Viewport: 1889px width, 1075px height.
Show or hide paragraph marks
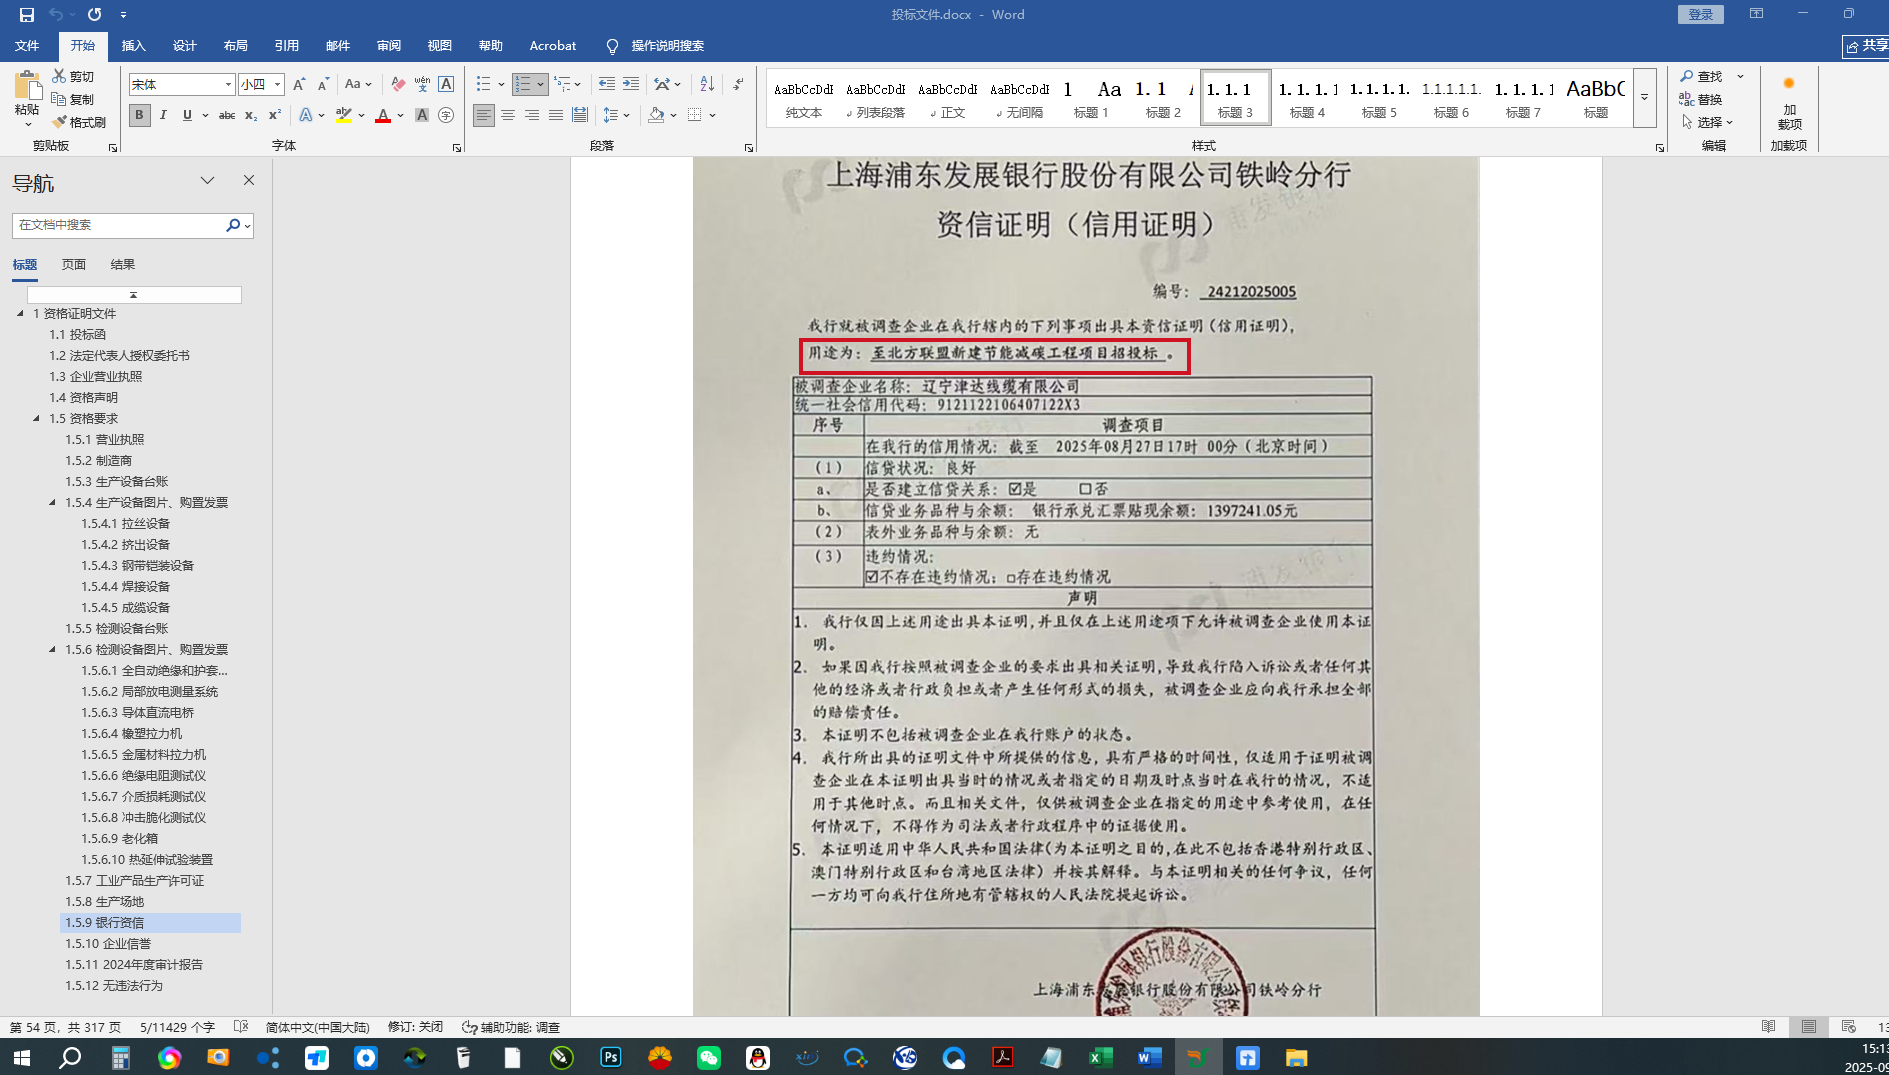pos(738,84)
